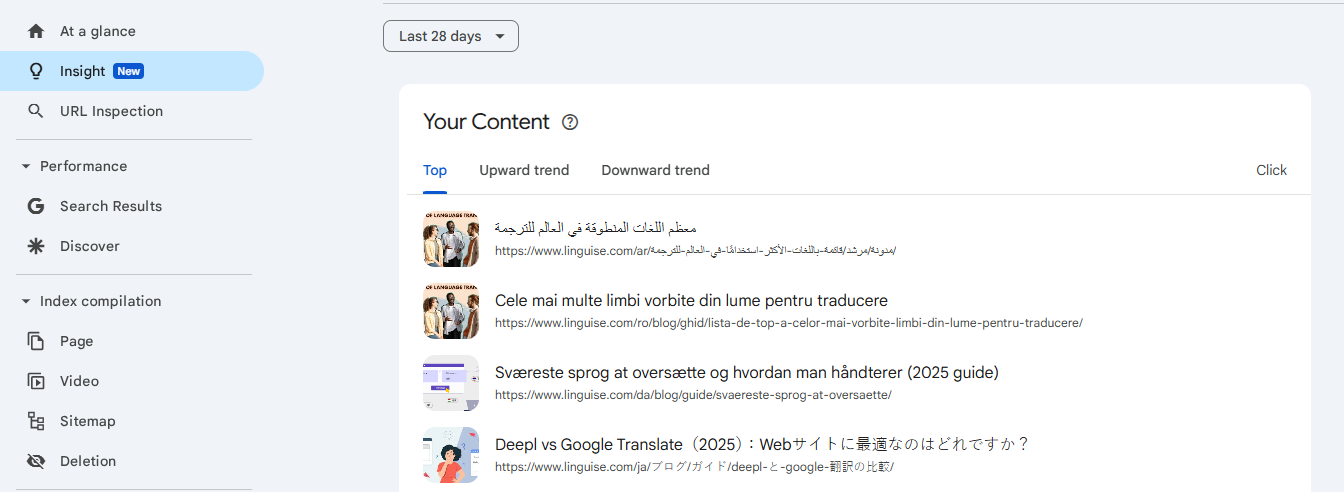Viewport: 1344px width, 492px height.
Task: Click the asterisk Discover icon
Action: click(36, 246)
